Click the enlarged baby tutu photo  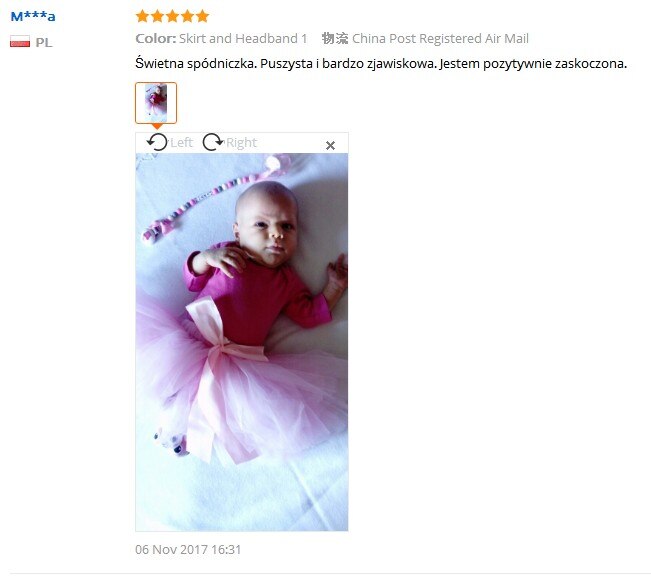(x=242, y=342)
